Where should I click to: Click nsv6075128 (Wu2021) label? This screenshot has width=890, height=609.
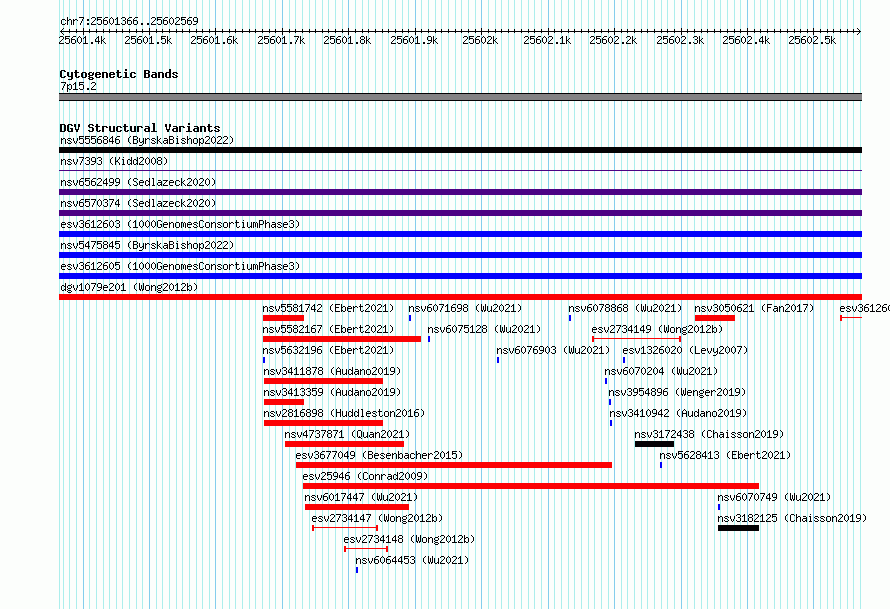(x=484, y=329)
